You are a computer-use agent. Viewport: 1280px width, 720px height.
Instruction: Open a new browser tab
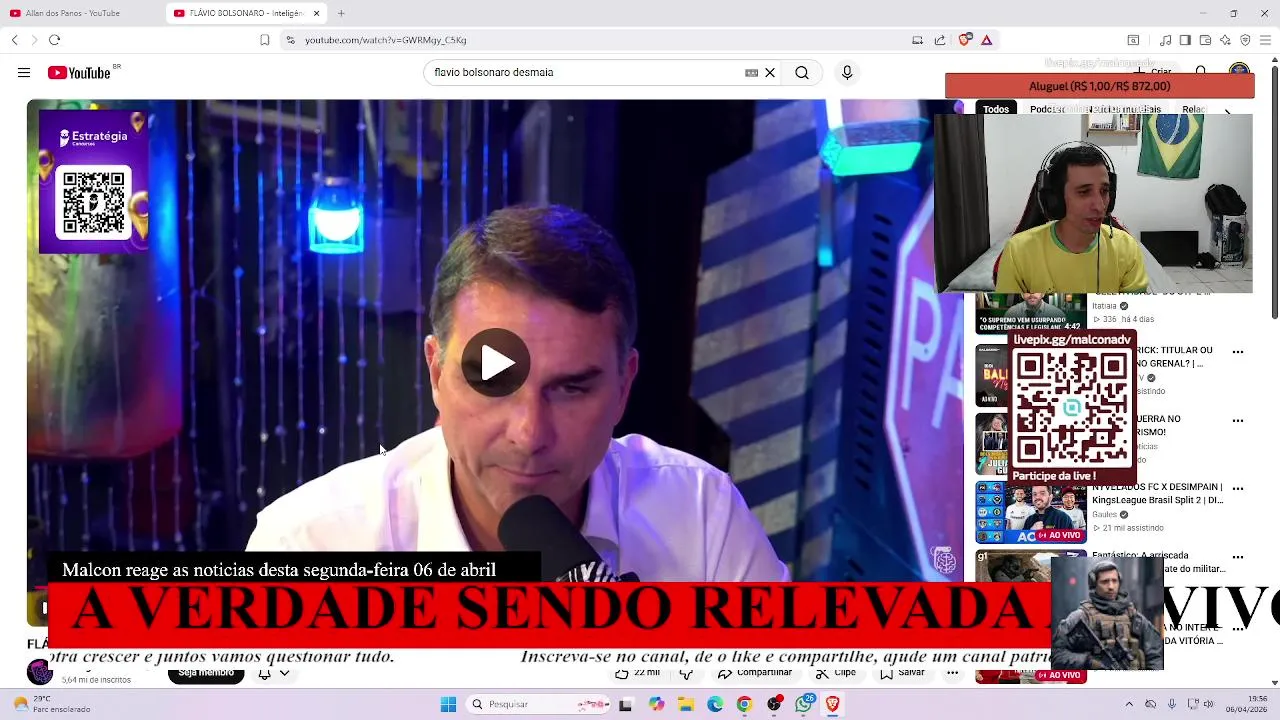coord(341,13)
